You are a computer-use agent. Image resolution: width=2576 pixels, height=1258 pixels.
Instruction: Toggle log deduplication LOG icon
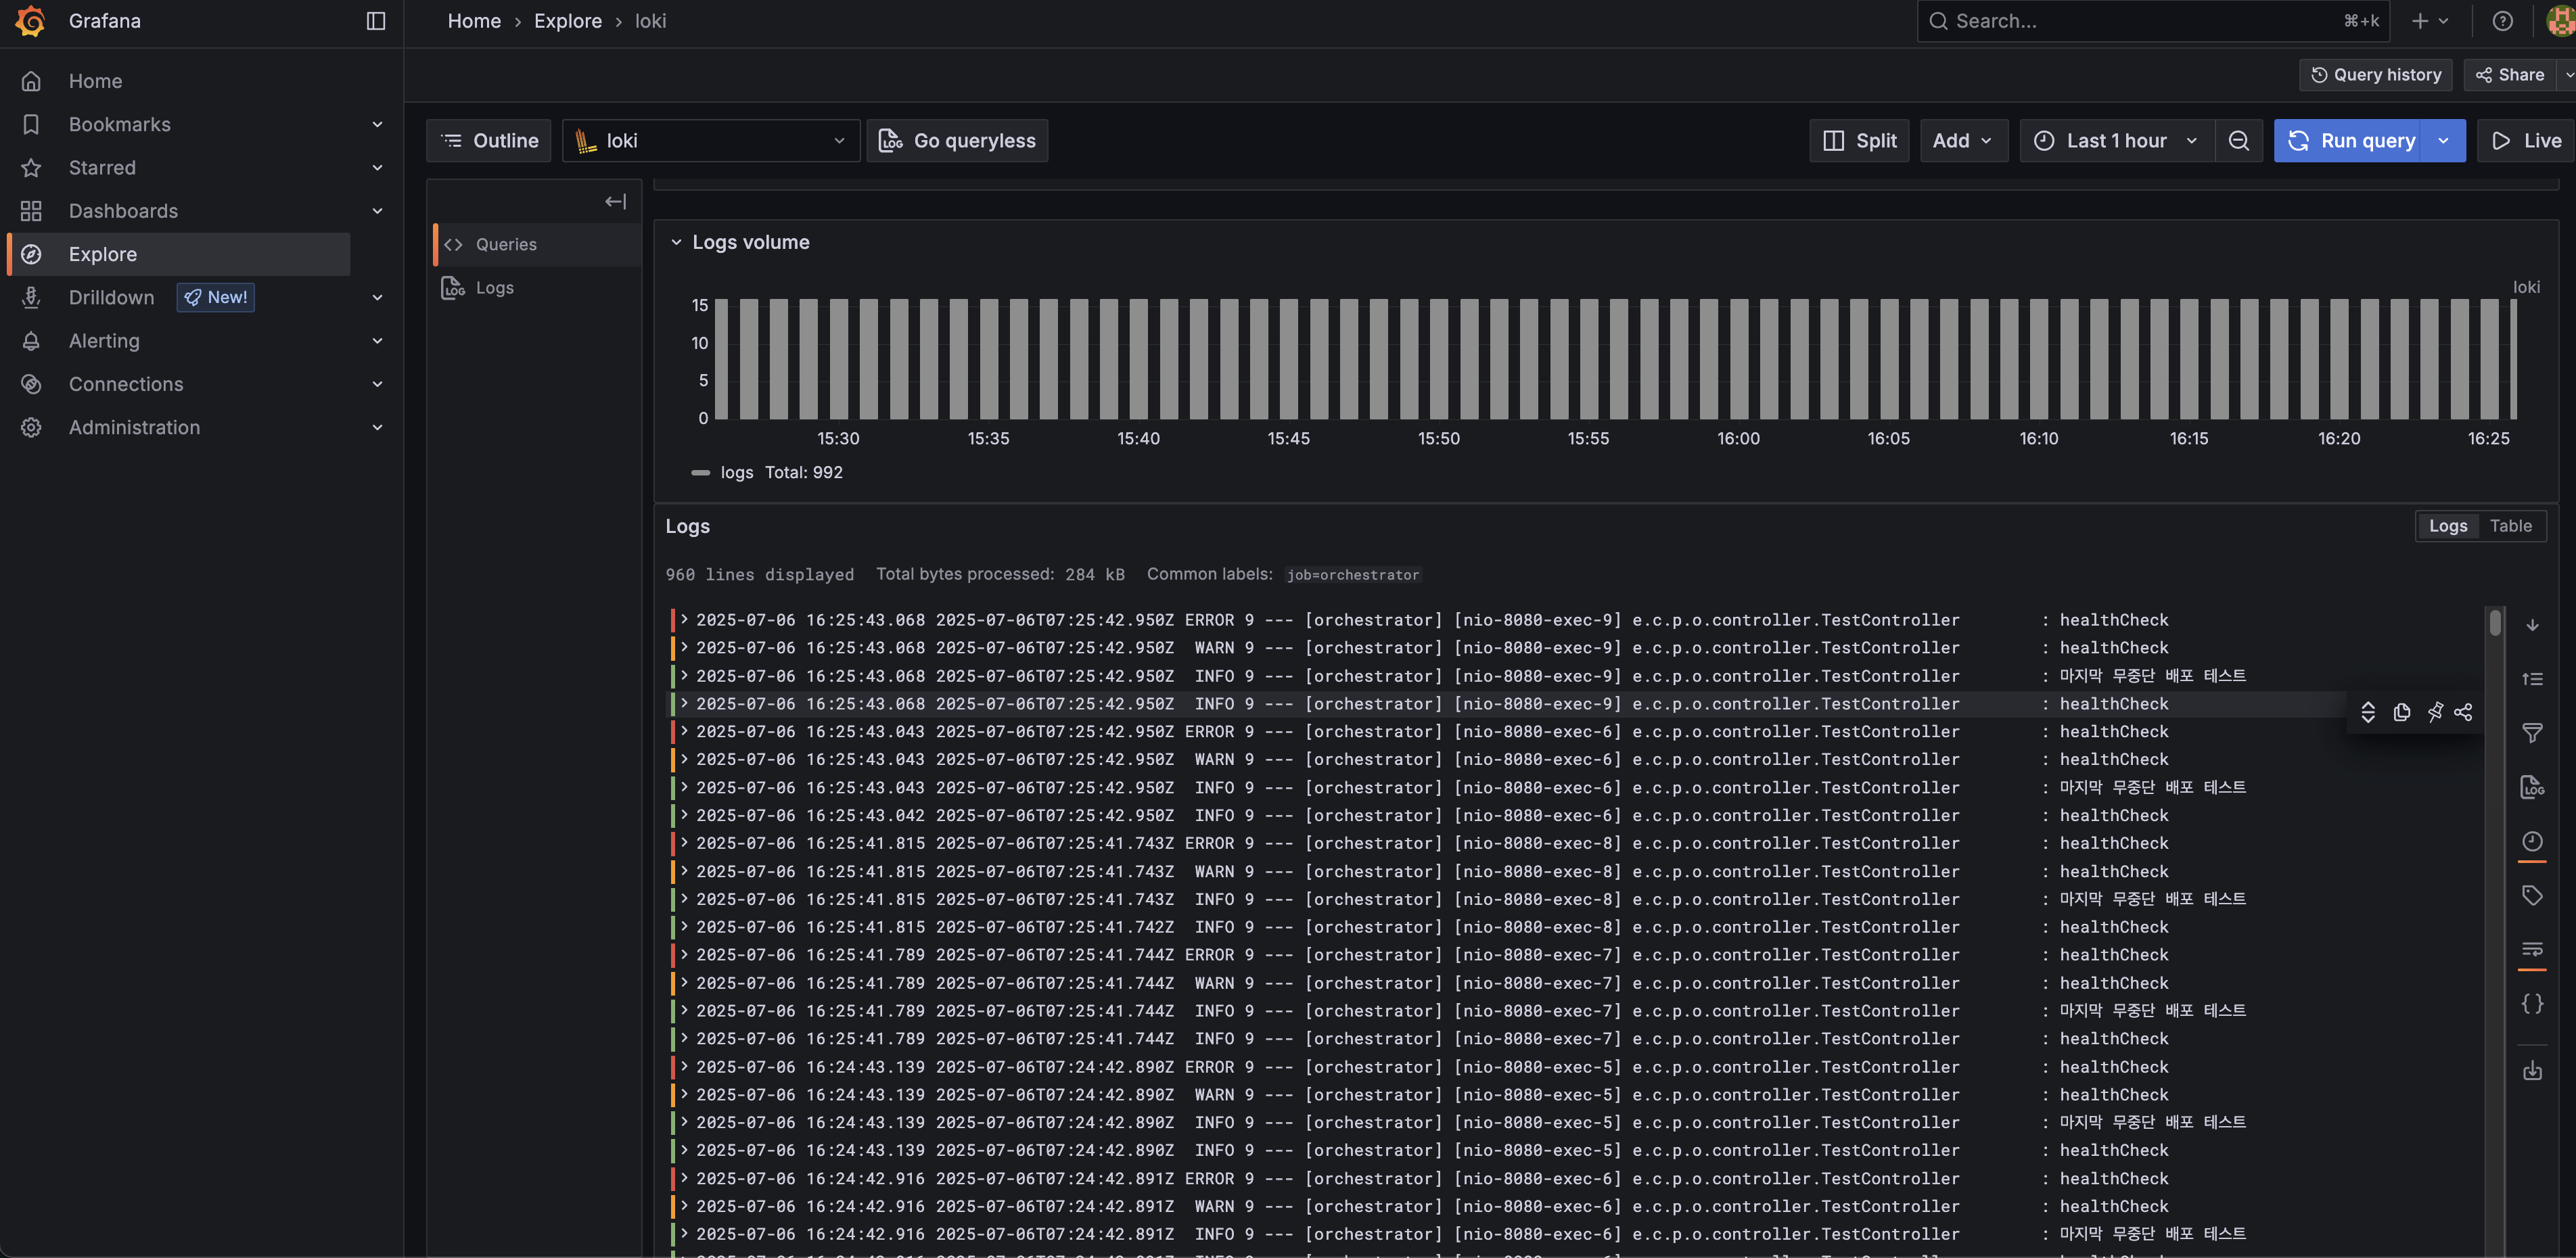coord(2532,787)
